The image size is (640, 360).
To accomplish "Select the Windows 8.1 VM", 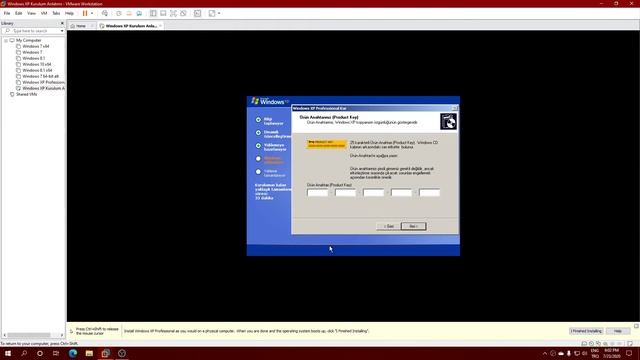I will click(33, 58).
